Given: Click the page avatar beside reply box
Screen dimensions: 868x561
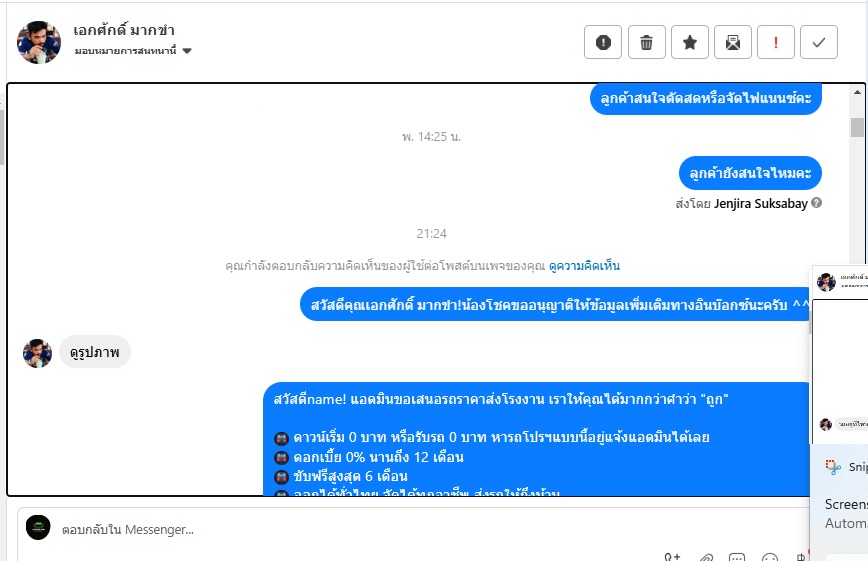Looking at the screenshot, I should [38, 527].
